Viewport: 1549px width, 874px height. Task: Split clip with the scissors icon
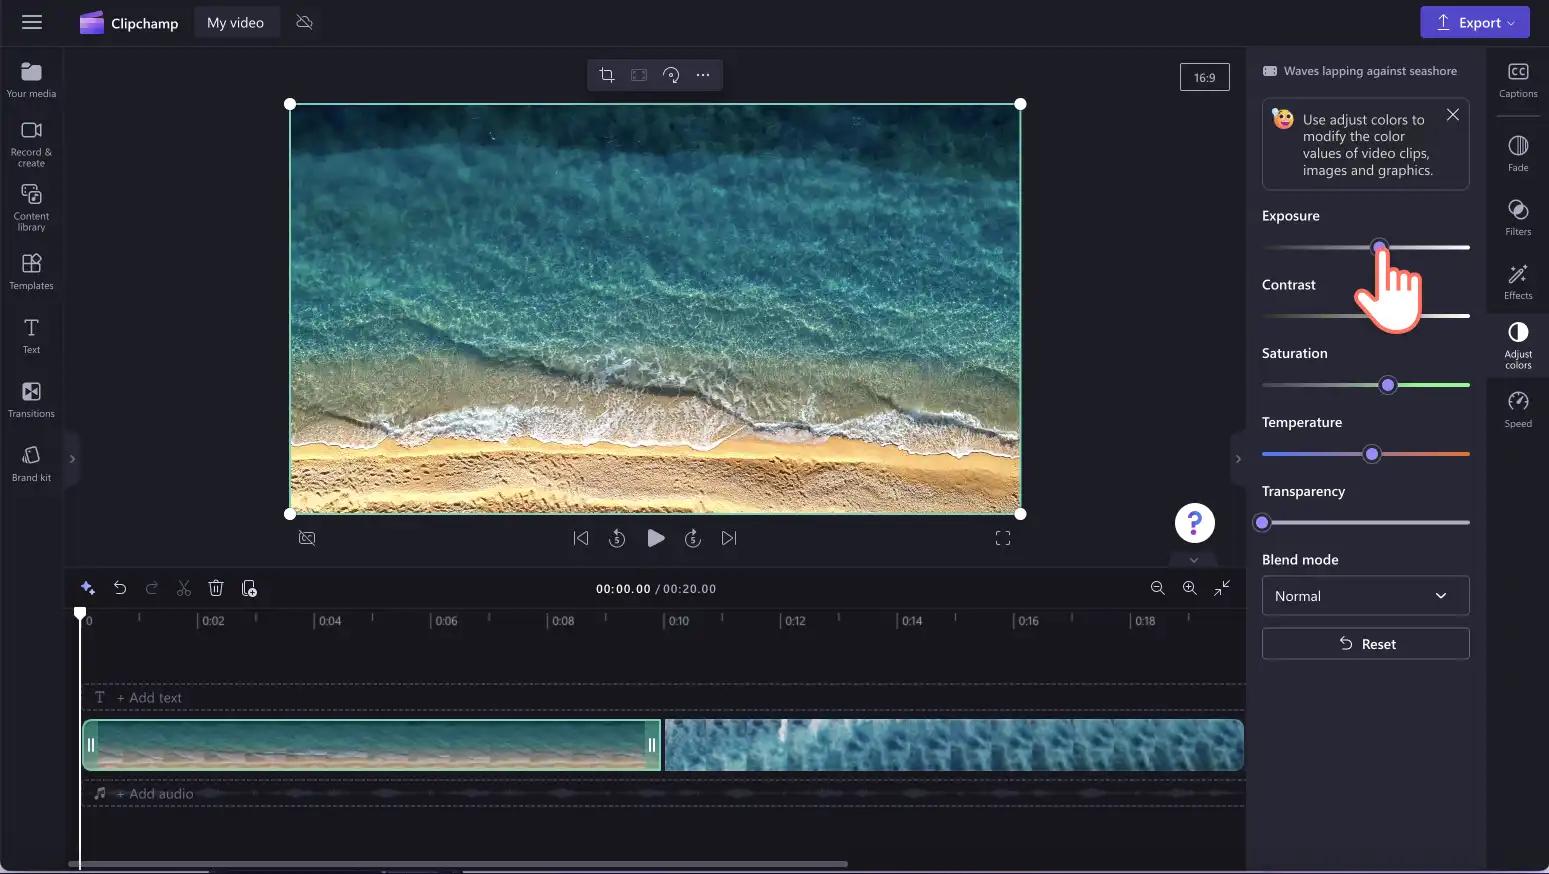[184, 588]
